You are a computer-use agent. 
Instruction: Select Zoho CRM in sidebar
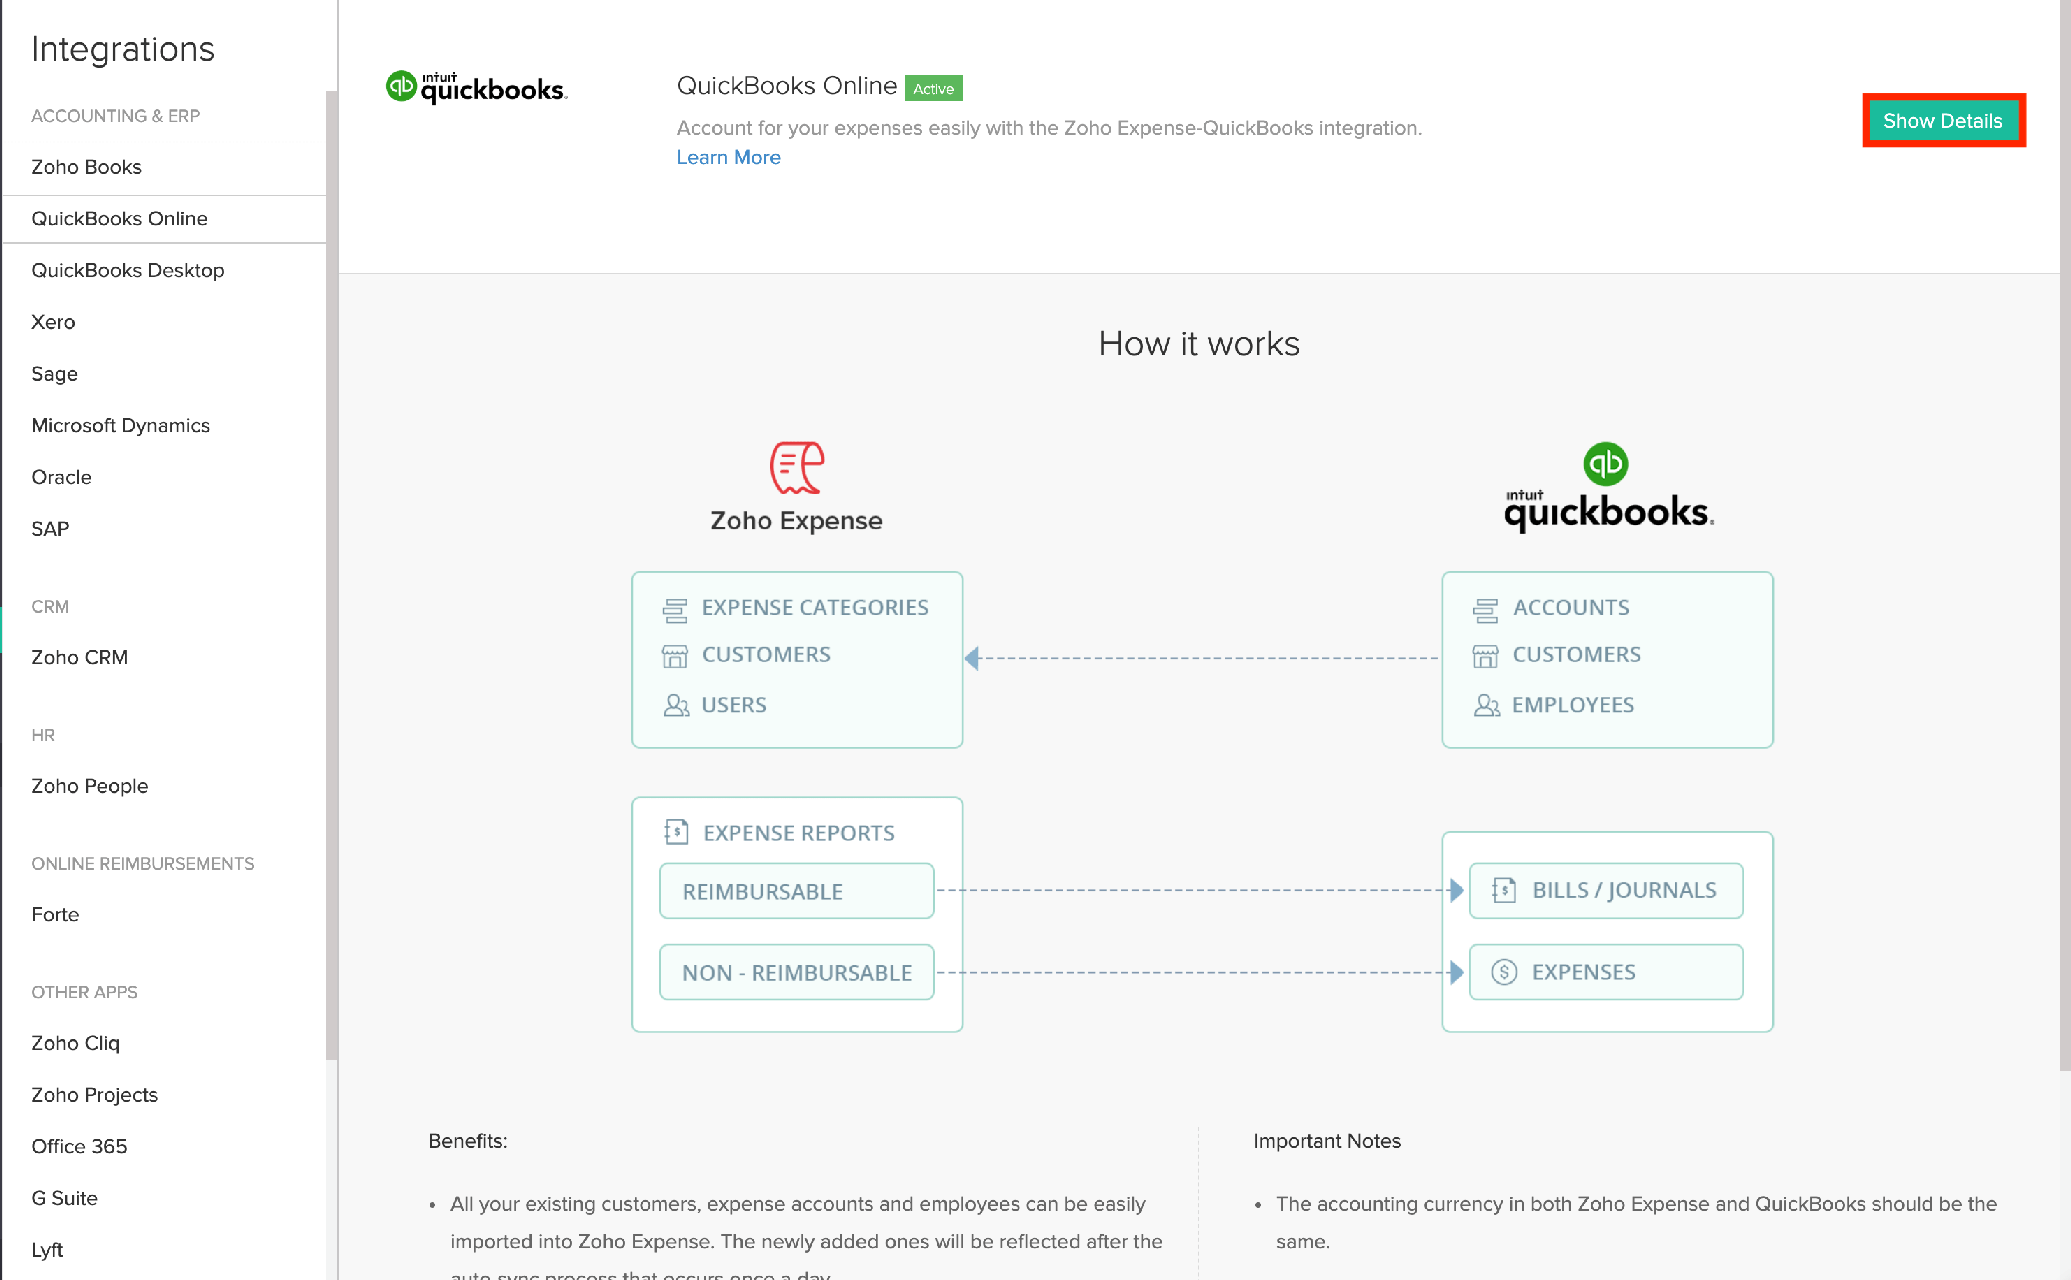79,657
